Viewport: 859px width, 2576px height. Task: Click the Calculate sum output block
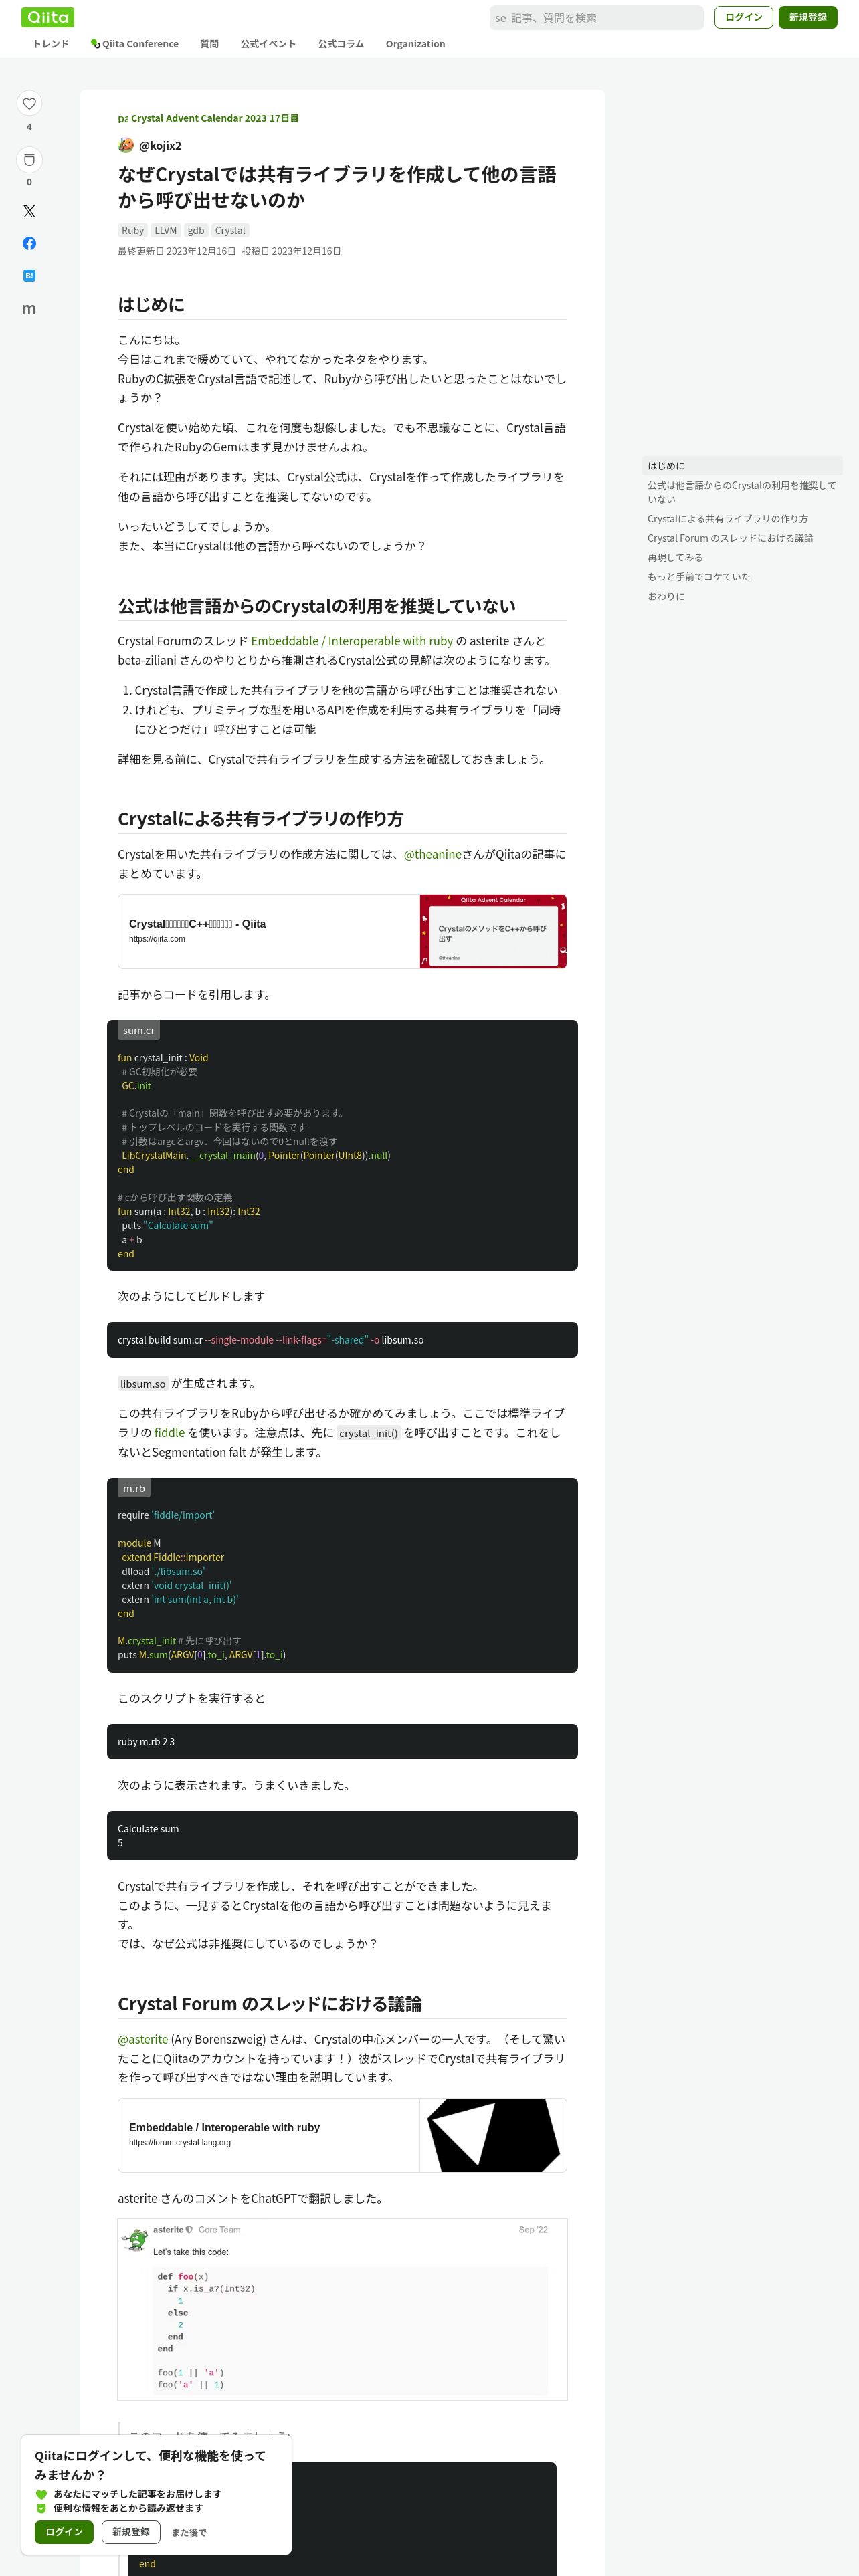(342, 1836)
